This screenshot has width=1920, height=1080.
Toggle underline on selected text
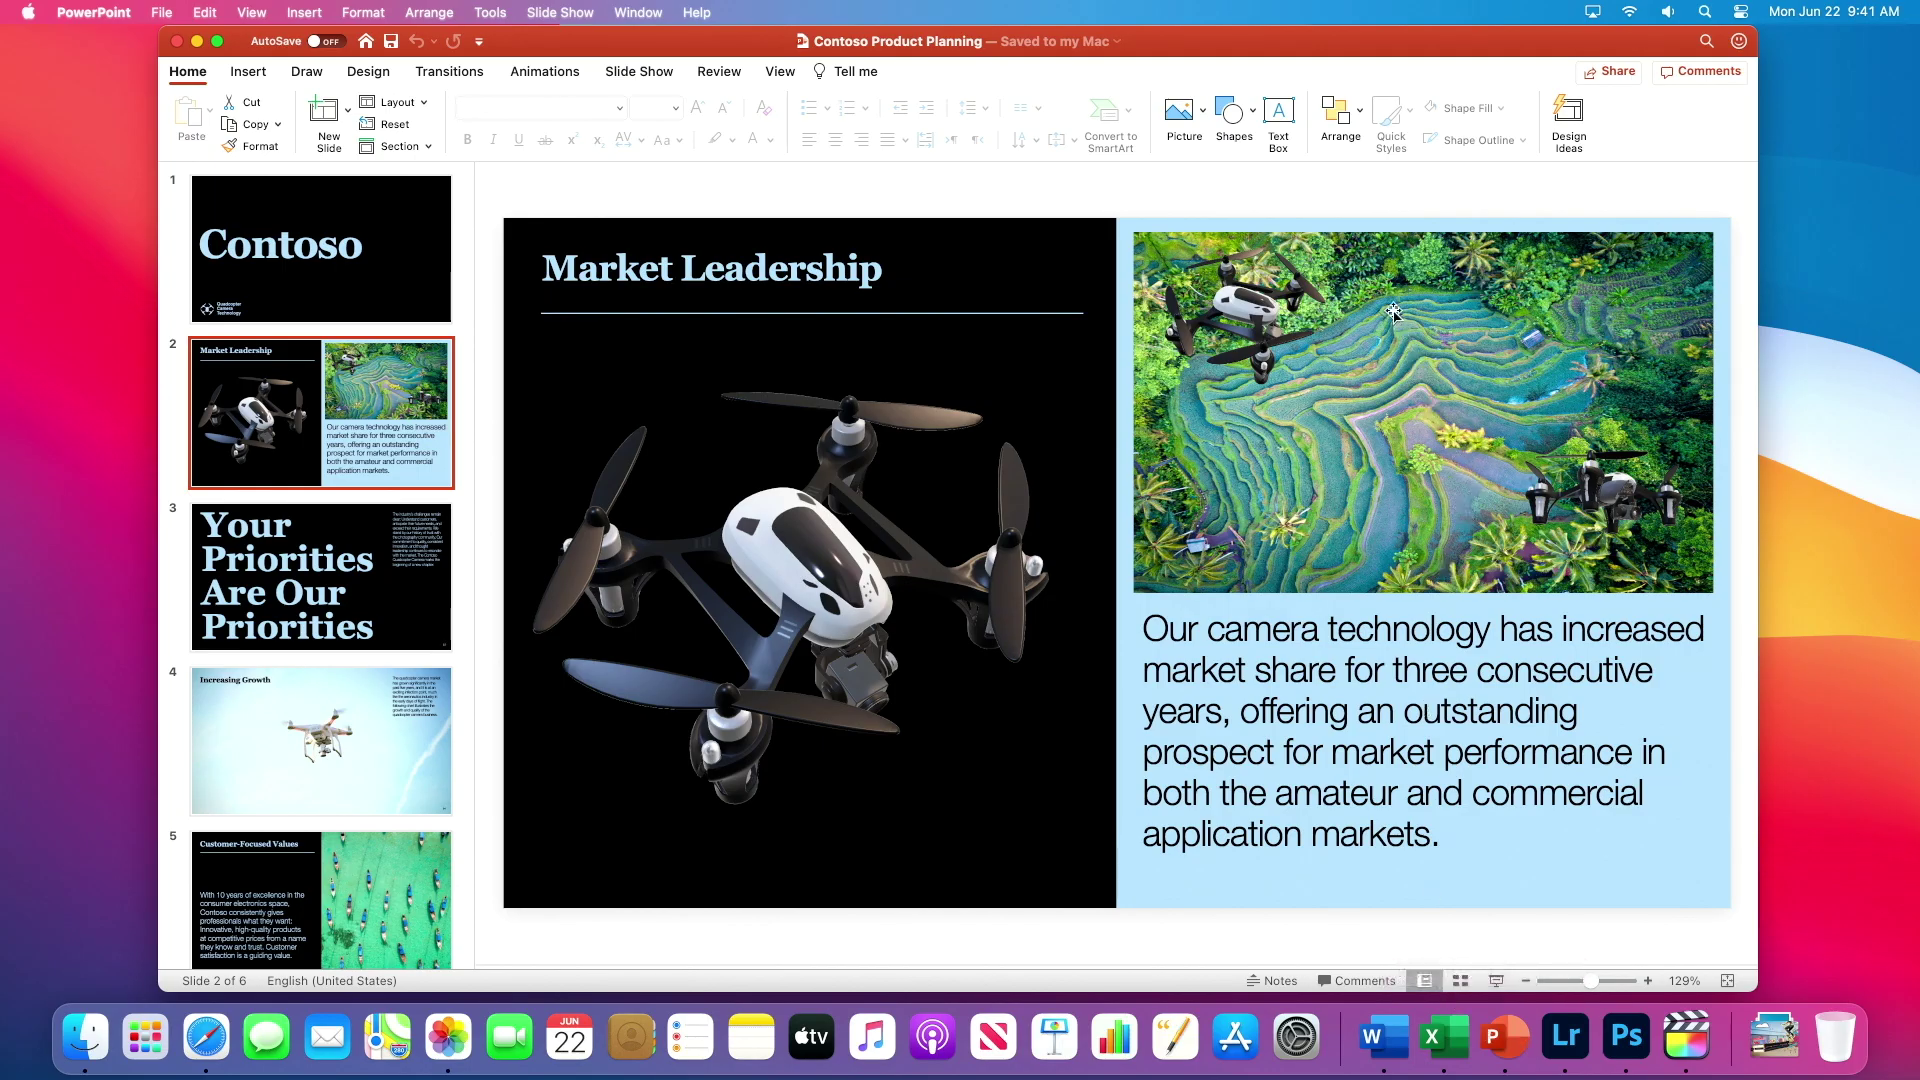click(518, 140)
